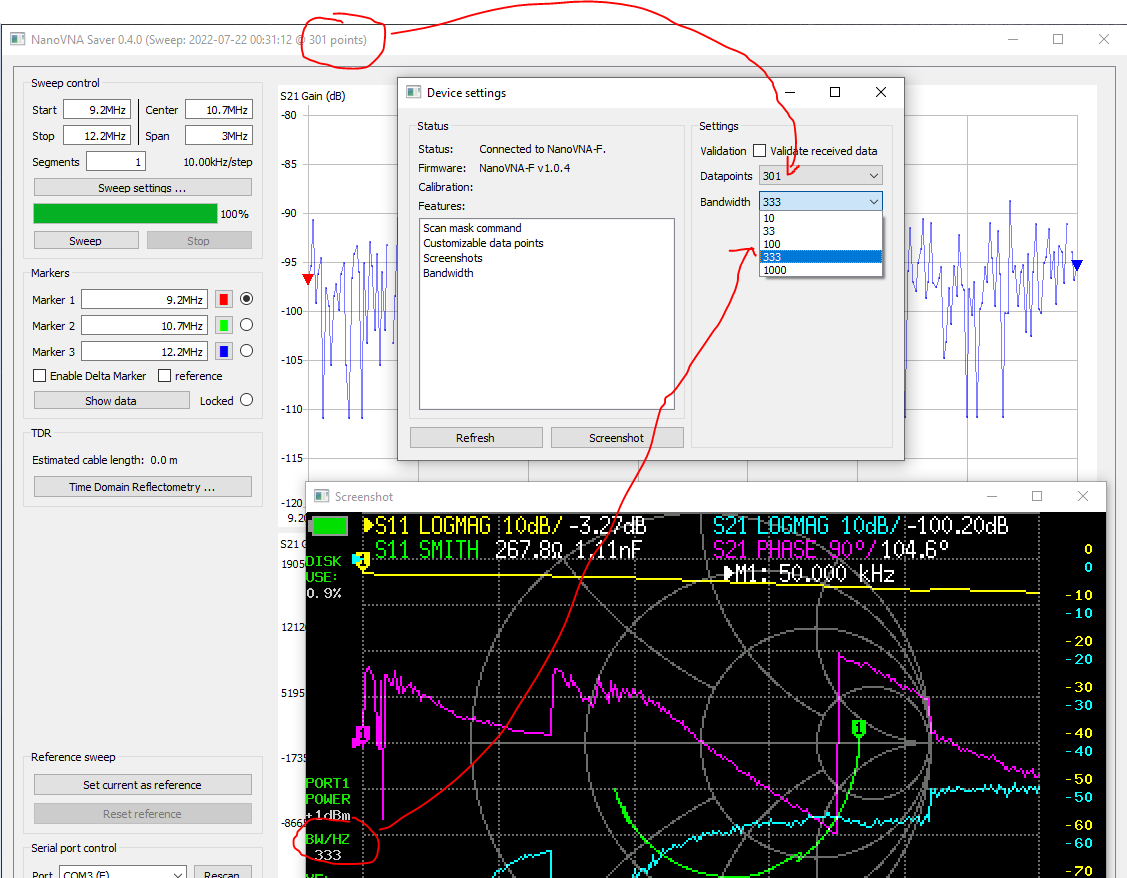Set current sweep as reference
The width and height of the screenshot is (1127, 878).
click(x=142, y=784)
